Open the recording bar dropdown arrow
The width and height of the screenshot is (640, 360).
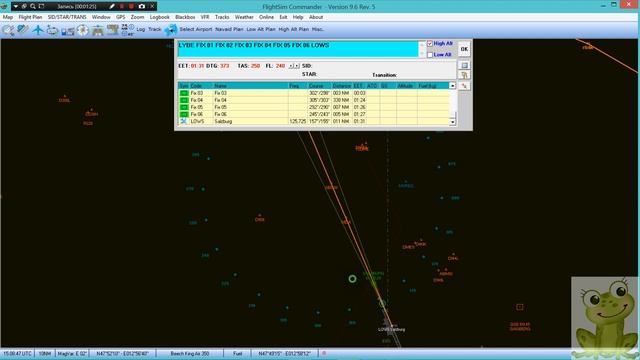16,7
